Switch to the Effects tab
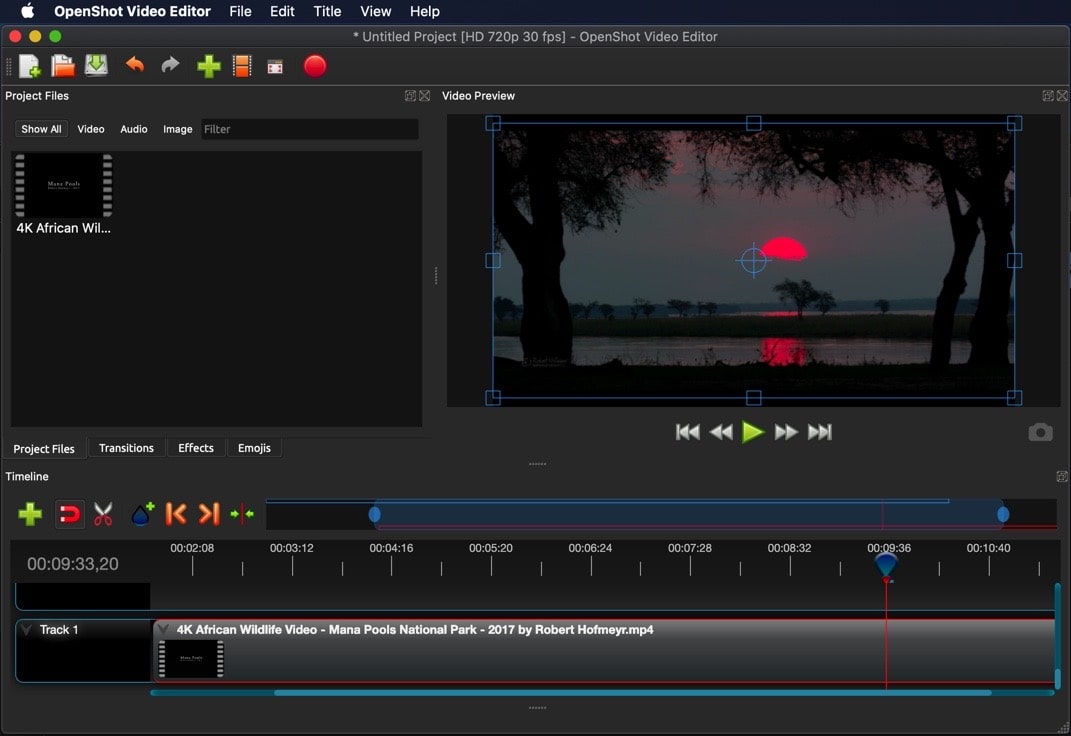The image size is (1071, 736). click(196, 448)
